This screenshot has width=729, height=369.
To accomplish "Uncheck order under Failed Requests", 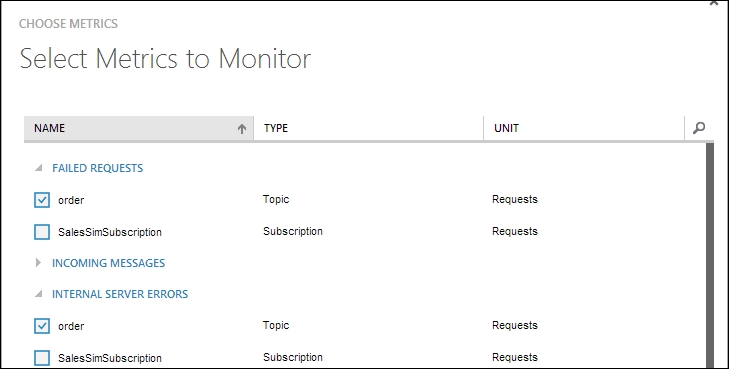I will point(42,200).
